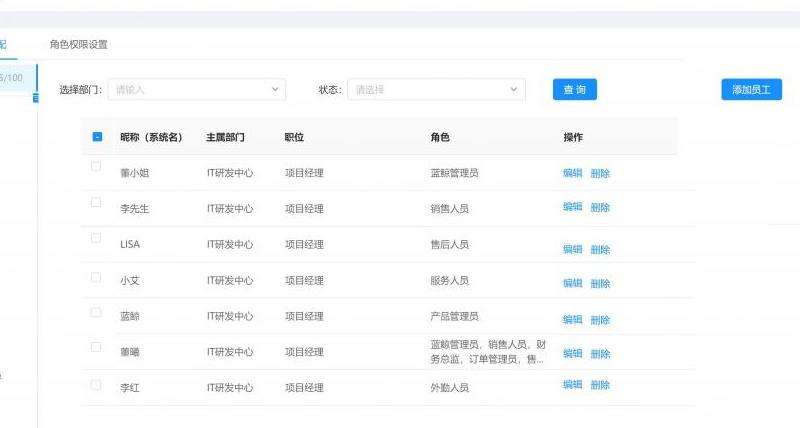
Task: Edit the 董小姐 employee record
Action: [x=572, y=173]
